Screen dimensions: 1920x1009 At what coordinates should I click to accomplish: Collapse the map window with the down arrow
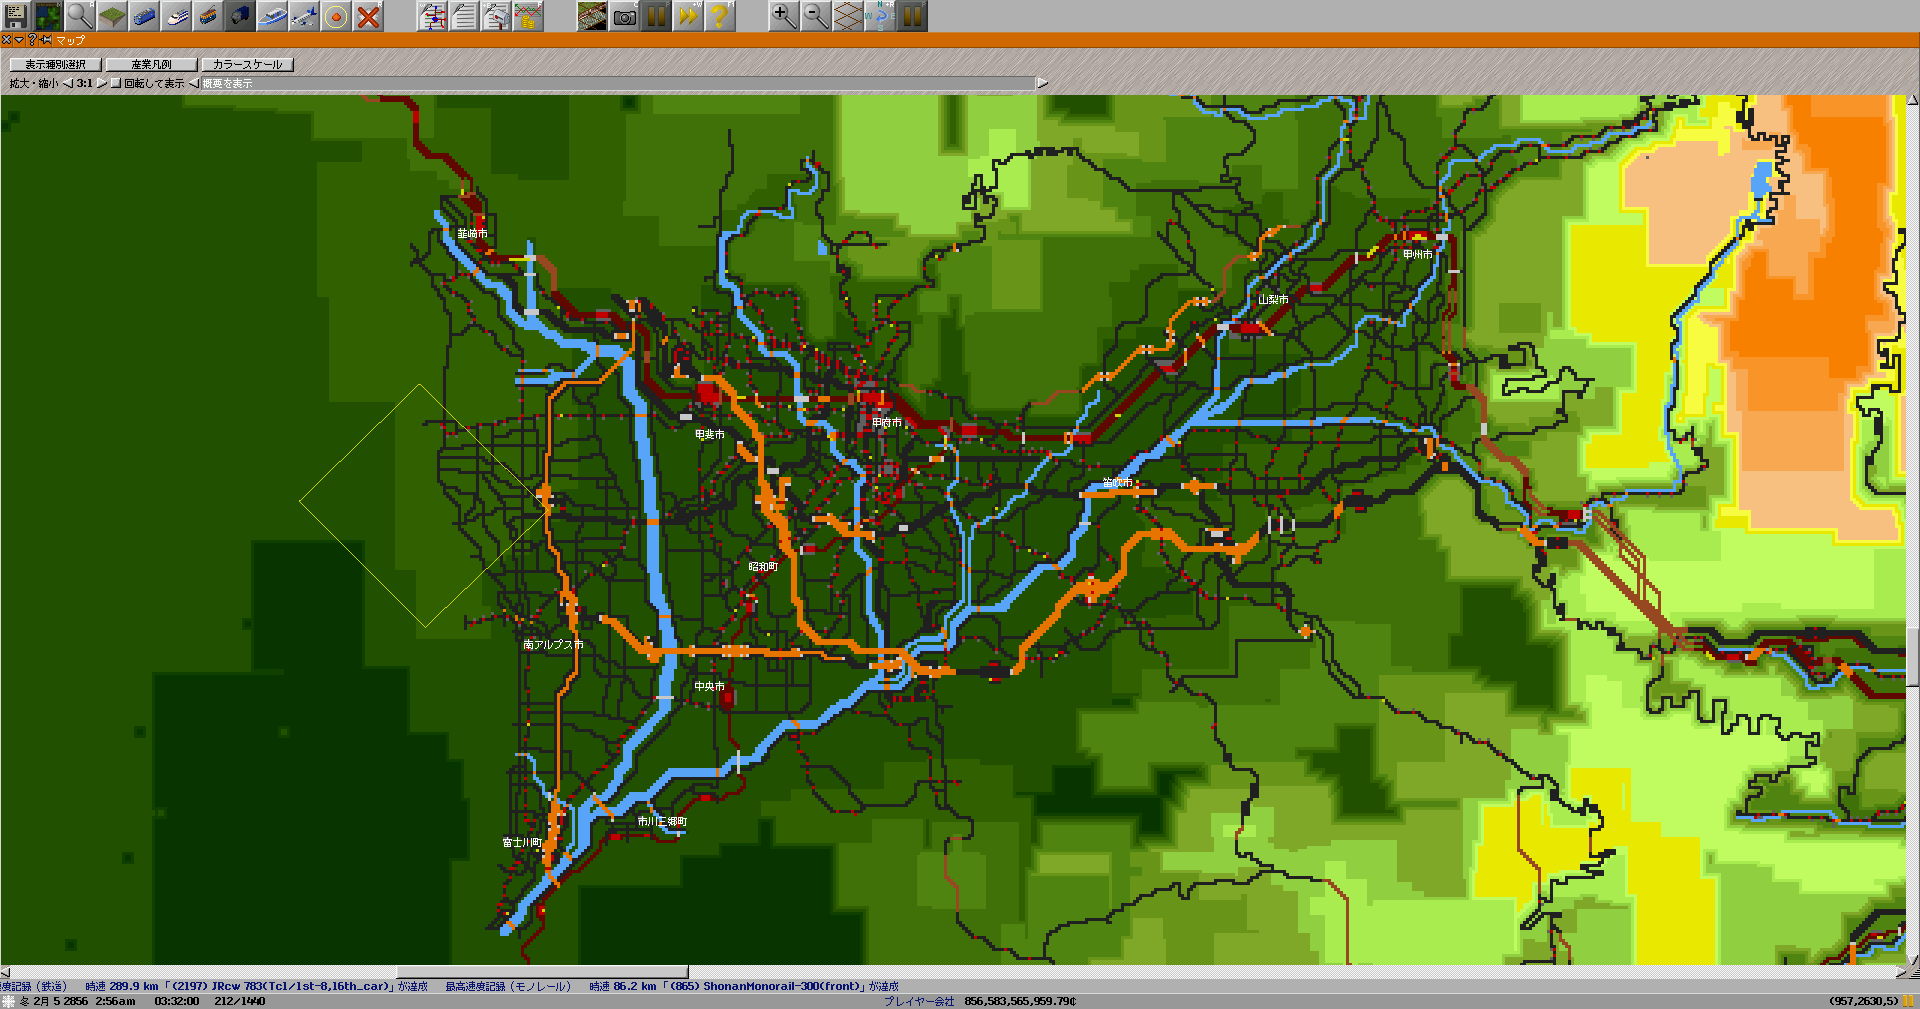pyautogui.click(x=19, y=40)
